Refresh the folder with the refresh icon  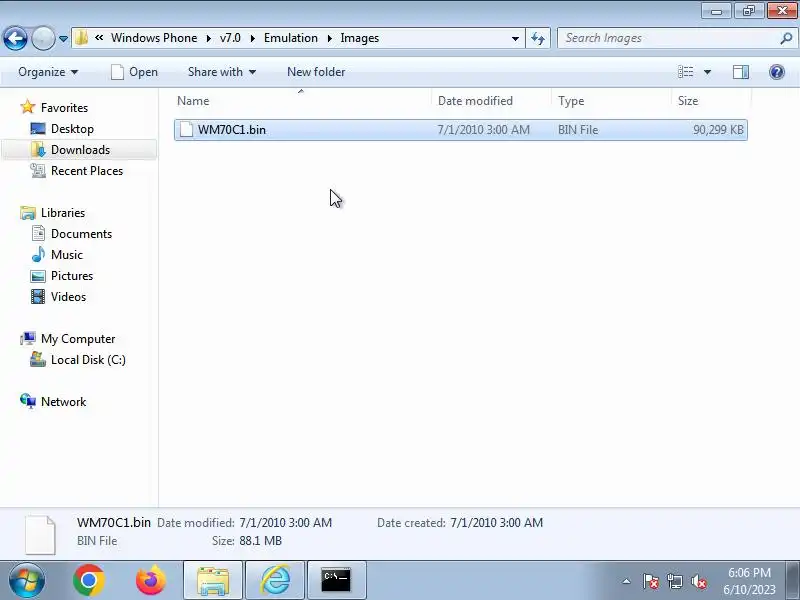538,38
